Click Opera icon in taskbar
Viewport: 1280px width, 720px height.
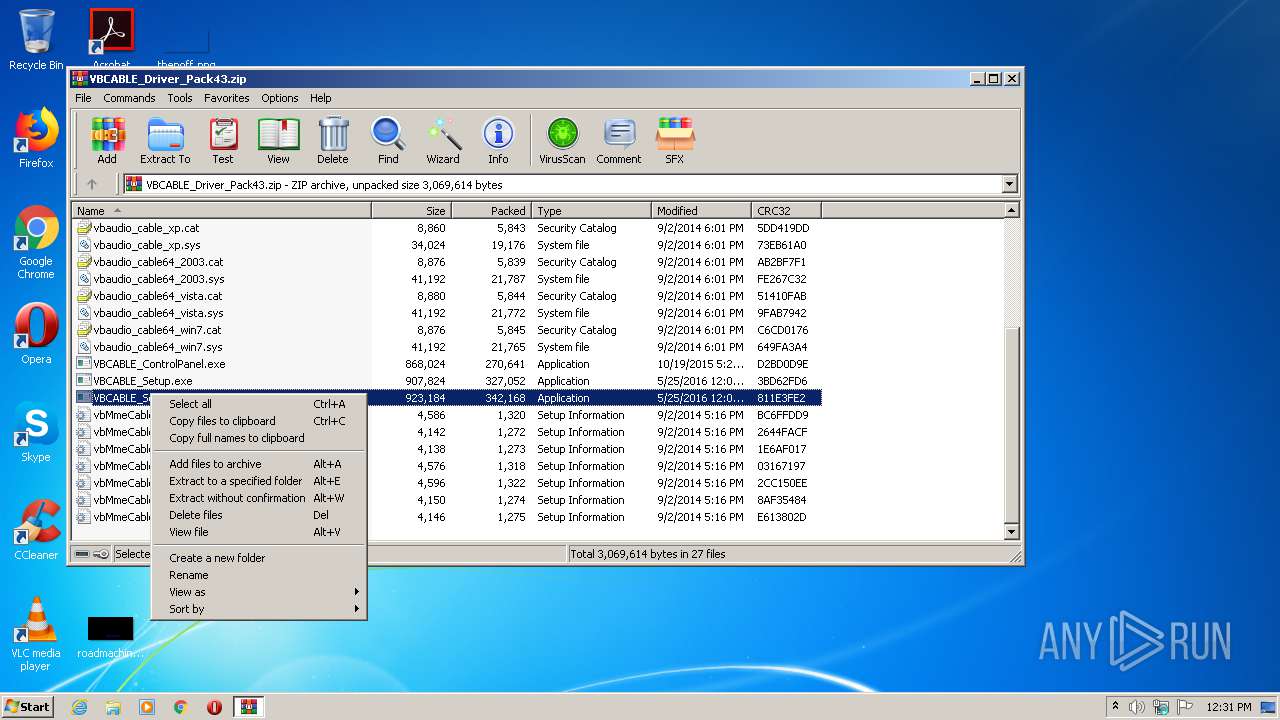click(x=214, y=707)
